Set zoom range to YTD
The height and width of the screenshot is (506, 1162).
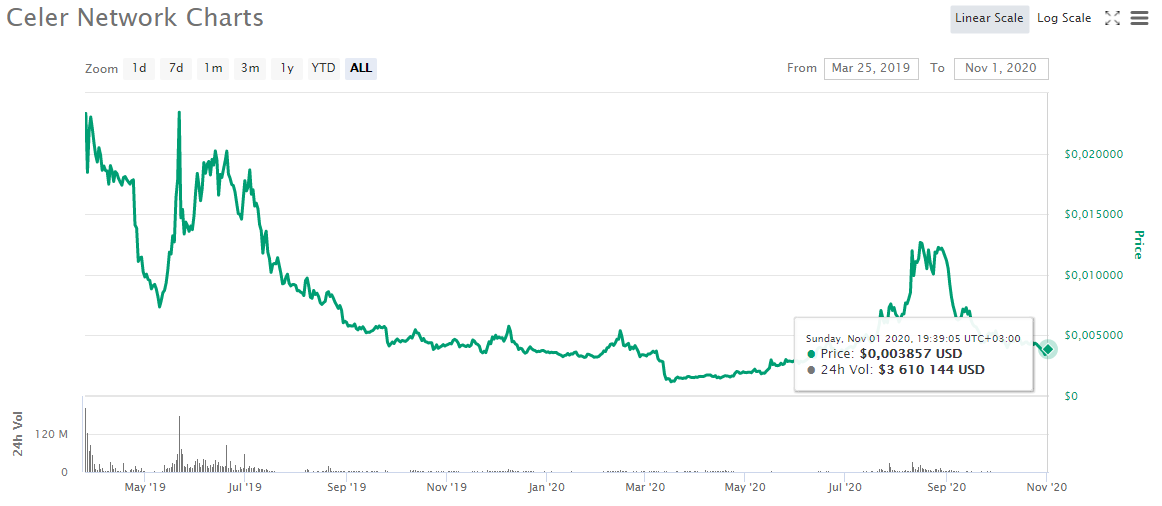click(323, 68)
